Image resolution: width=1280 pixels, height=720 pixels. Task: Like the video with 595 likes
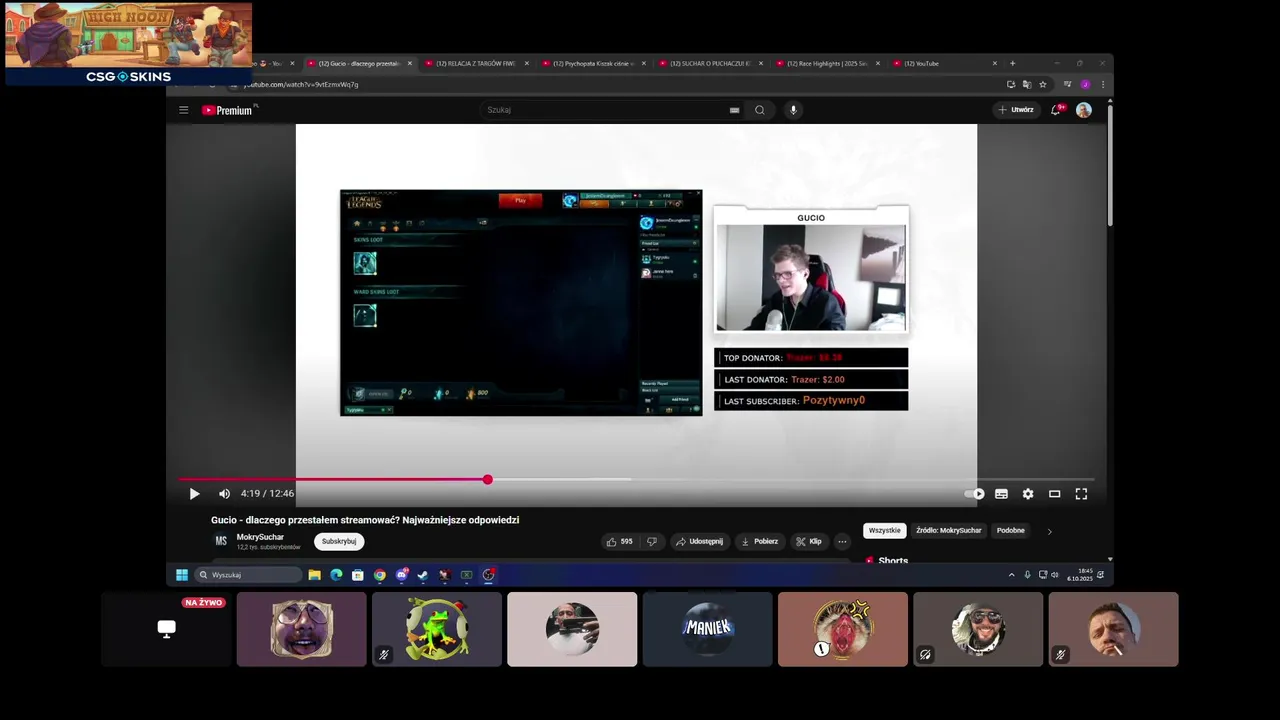click(x=619, y=542)
